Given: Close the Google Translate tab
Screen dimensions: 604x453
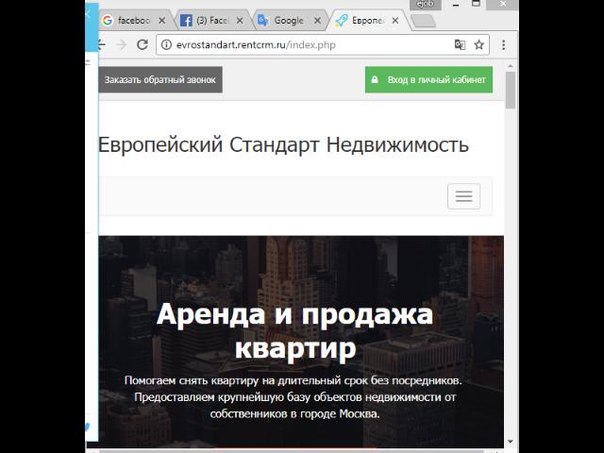Looking at the screenshot, I should (x=317, y=20).
